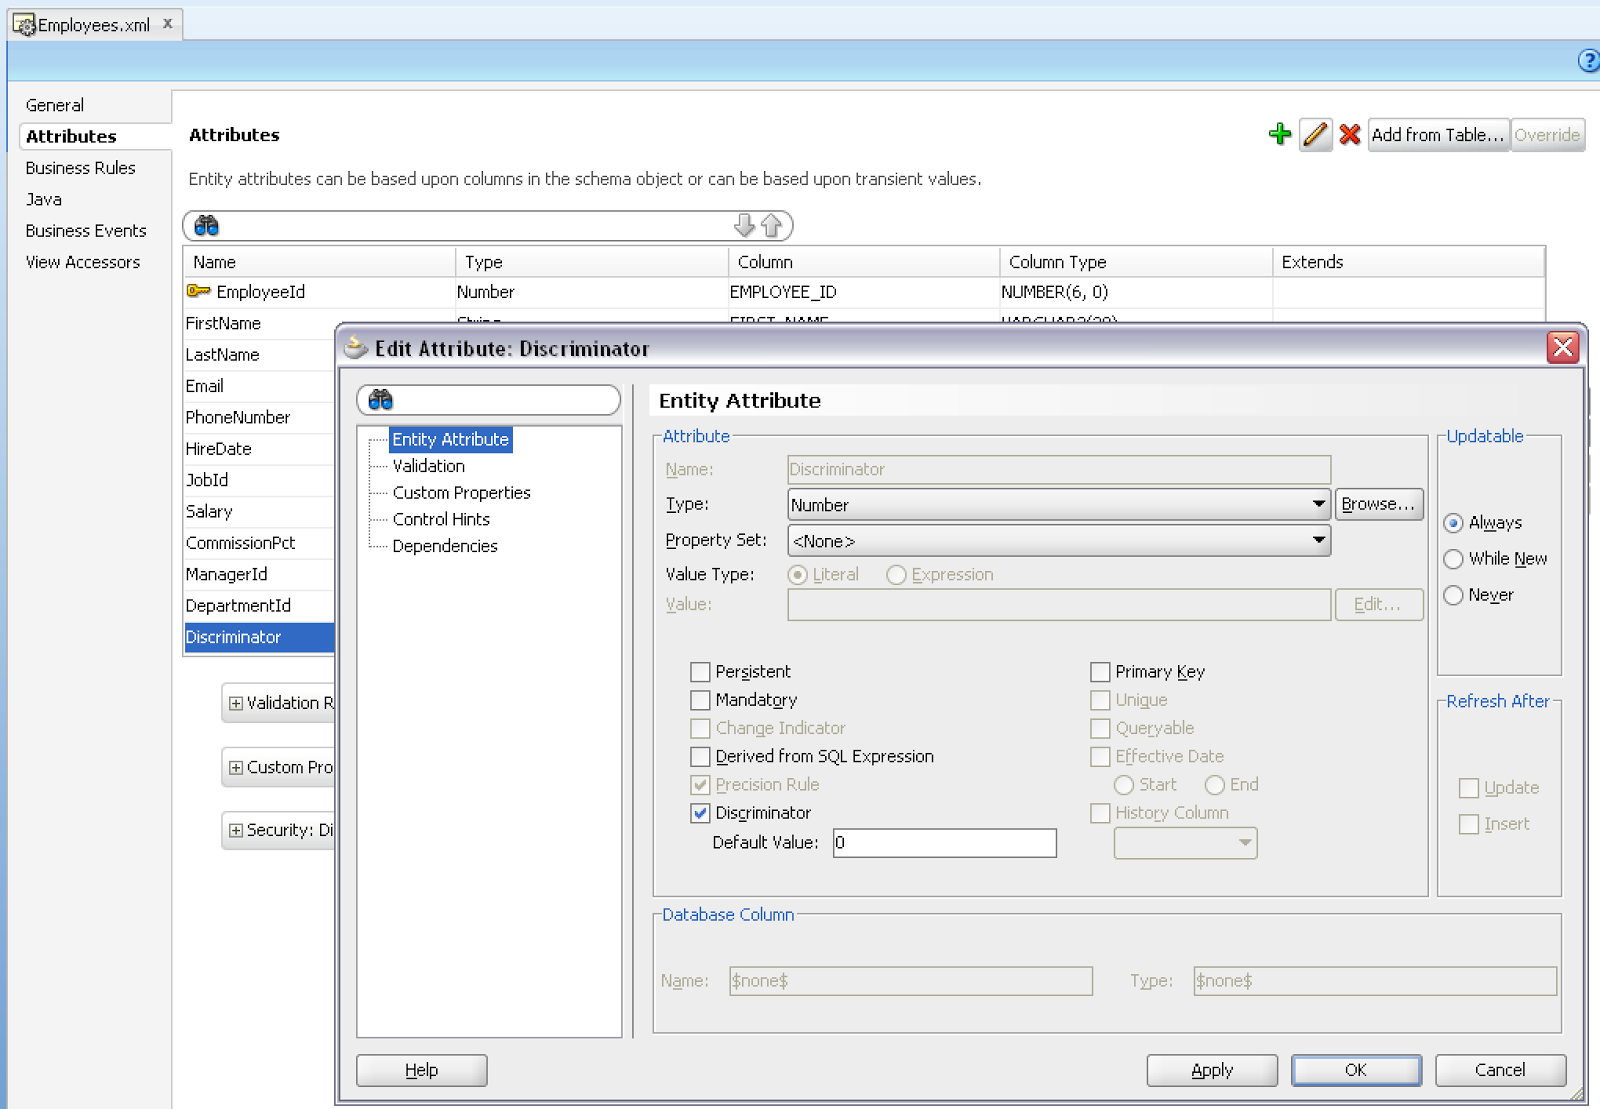Click the move down arrow icon
The image size is (1600, 1109).
coord(744,225)
